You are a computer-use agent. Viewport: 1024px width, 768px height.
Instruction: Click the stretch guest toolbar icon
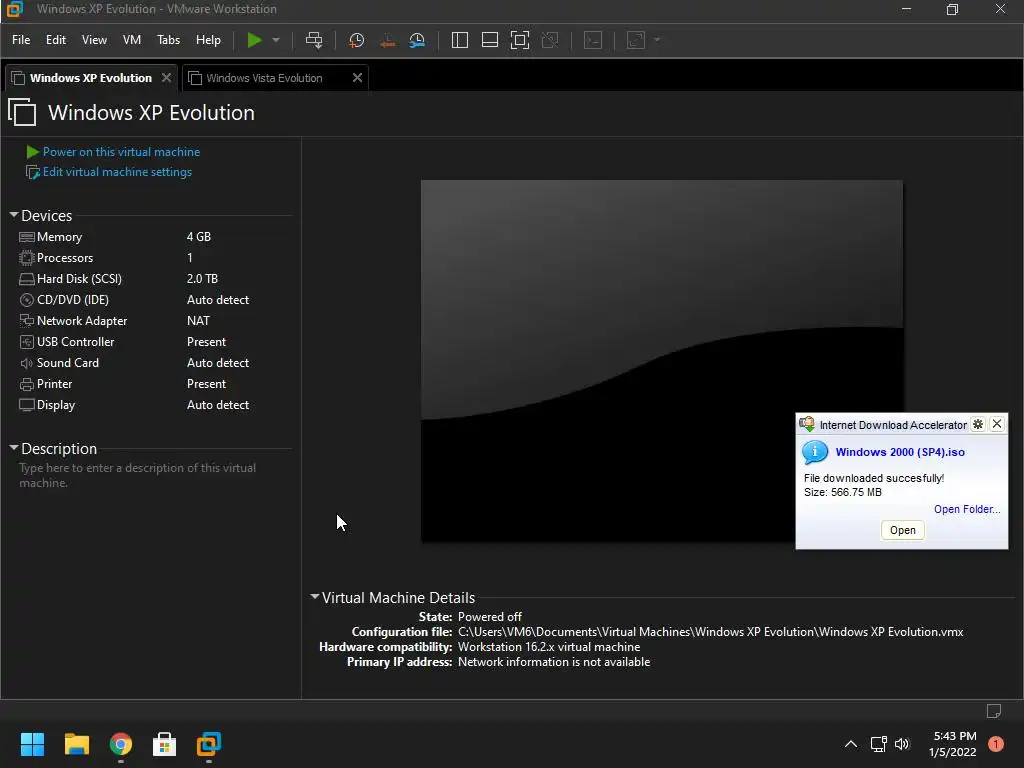tap(636, 40)
